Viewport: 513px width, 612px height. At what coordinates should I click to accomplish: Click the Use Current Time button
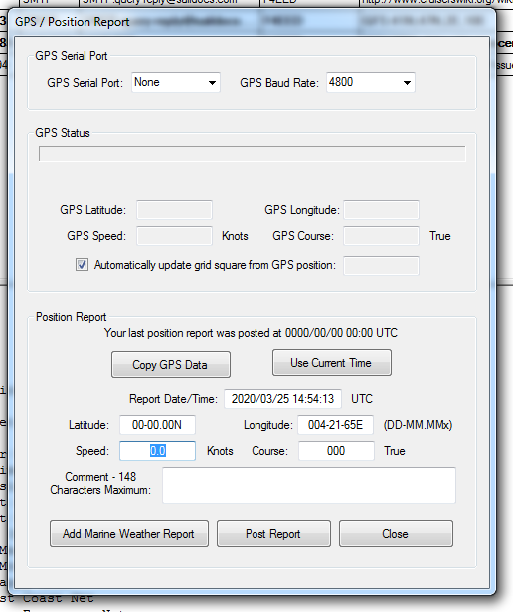point(331,363)
